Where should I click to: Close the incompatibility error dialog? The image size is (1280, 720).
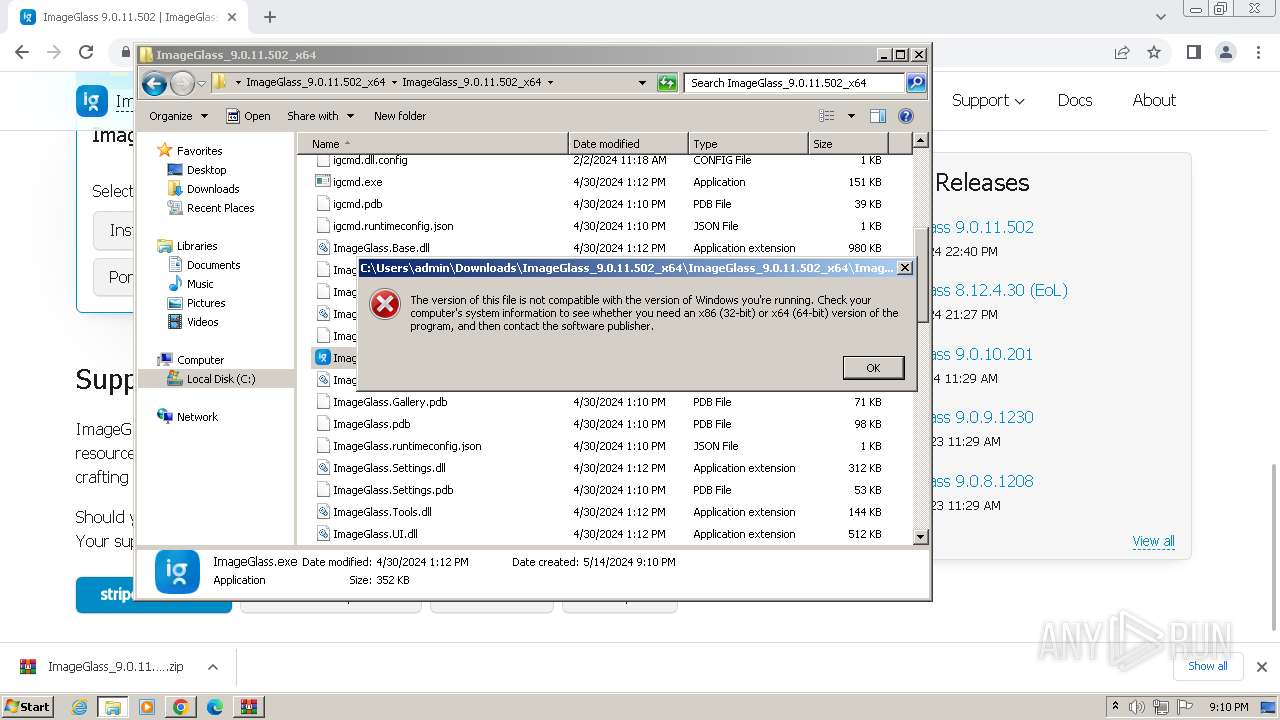(905, 268)
